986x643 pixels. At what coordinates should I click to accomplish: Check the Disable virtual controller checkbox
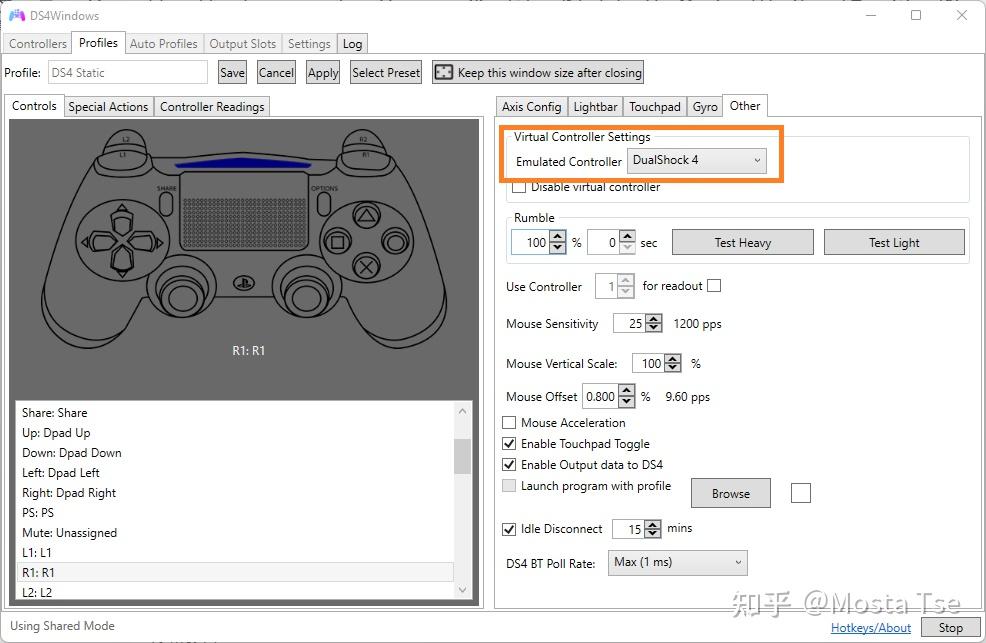(x=517, y=187)
